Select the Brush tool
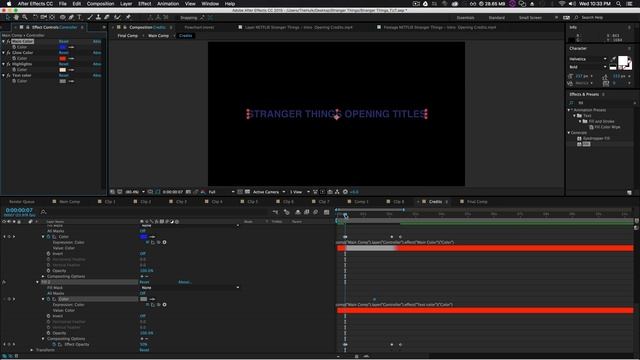The image size is (640, 360). click(90, 18)
